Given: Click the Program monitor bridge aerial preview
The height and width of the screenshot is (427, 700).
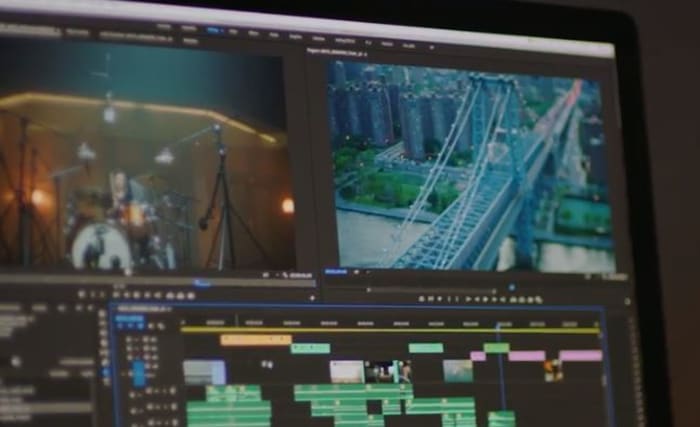Looking at the screenshot, I should pos(473,166).
